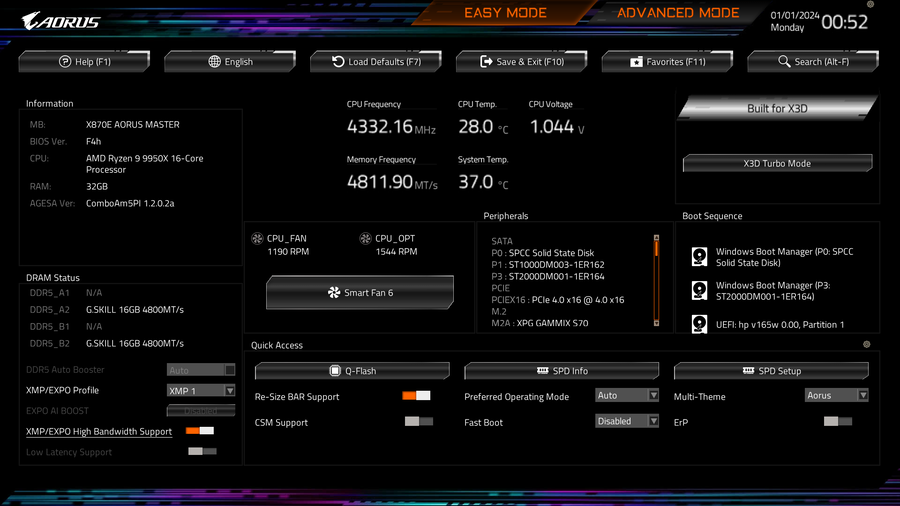Click the EXPO AI BOOST Disabled selector
This screenshot has width=900, height=506.
(x=201, y=411)
